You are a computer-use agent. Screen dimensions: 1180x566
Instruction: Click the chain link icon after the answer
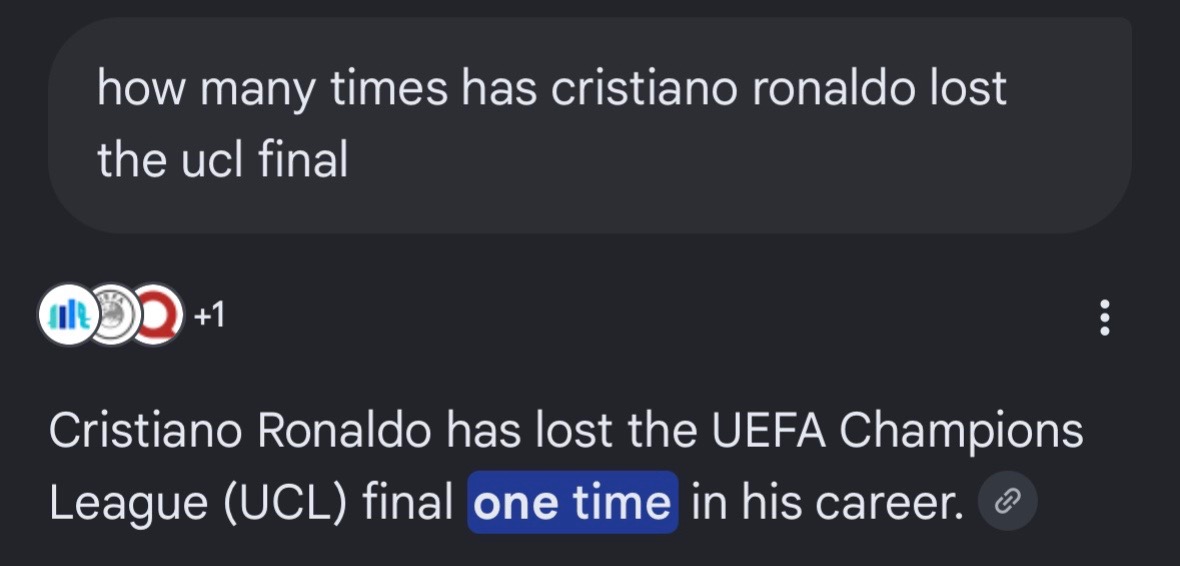tap(1008, 502)
